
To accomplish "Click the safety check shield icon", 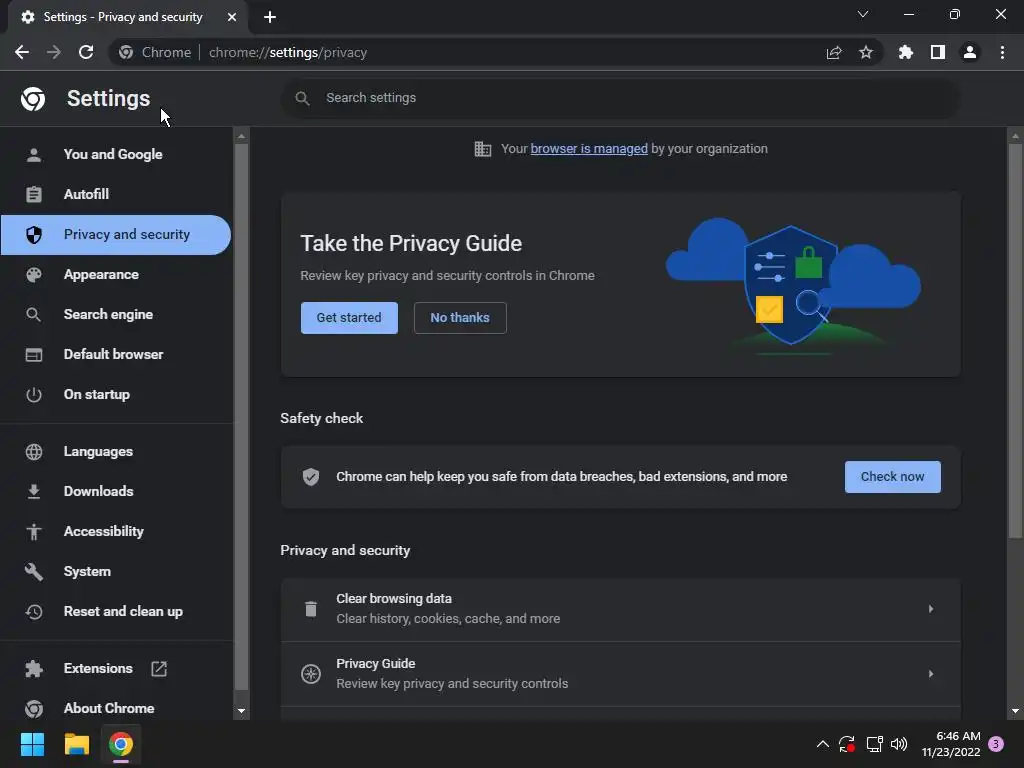I will pyautogui.click(x=311, y=477).
